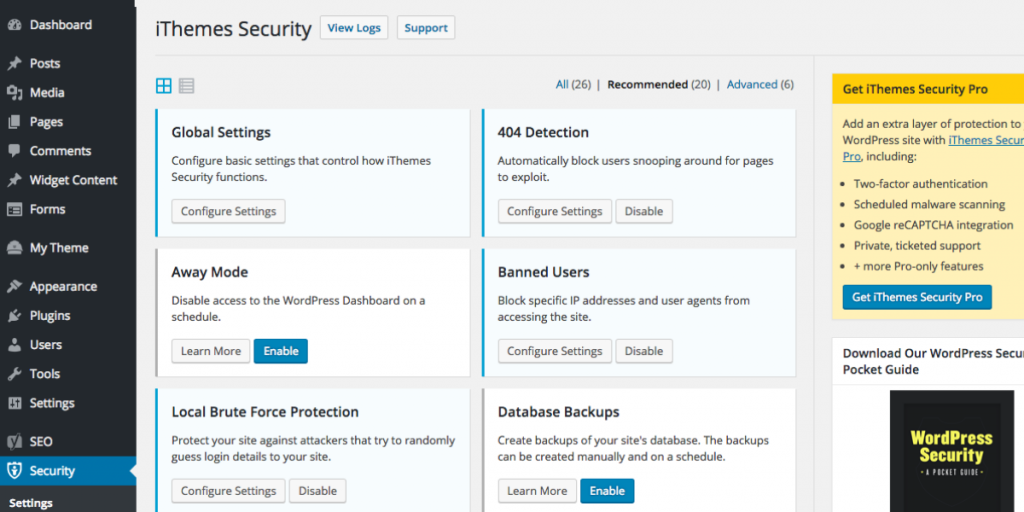This screenshot has height=512, width=1024.
Task: Click the Settings sliders icon in sidebar
Action: click(14, 403)
